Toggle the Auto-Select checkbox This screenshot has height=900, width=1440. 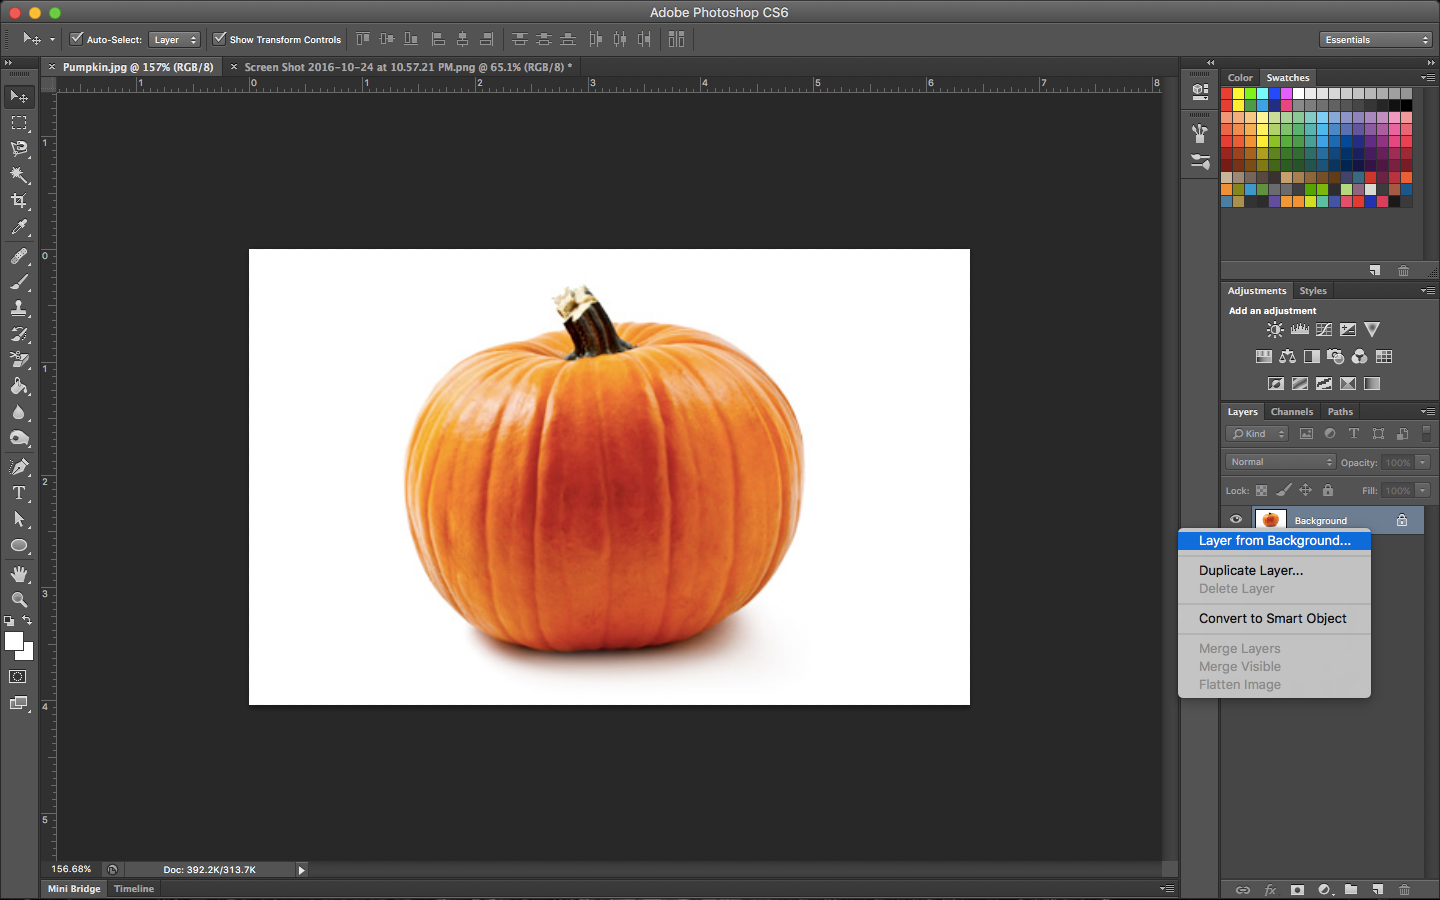(x=77, y=39)
